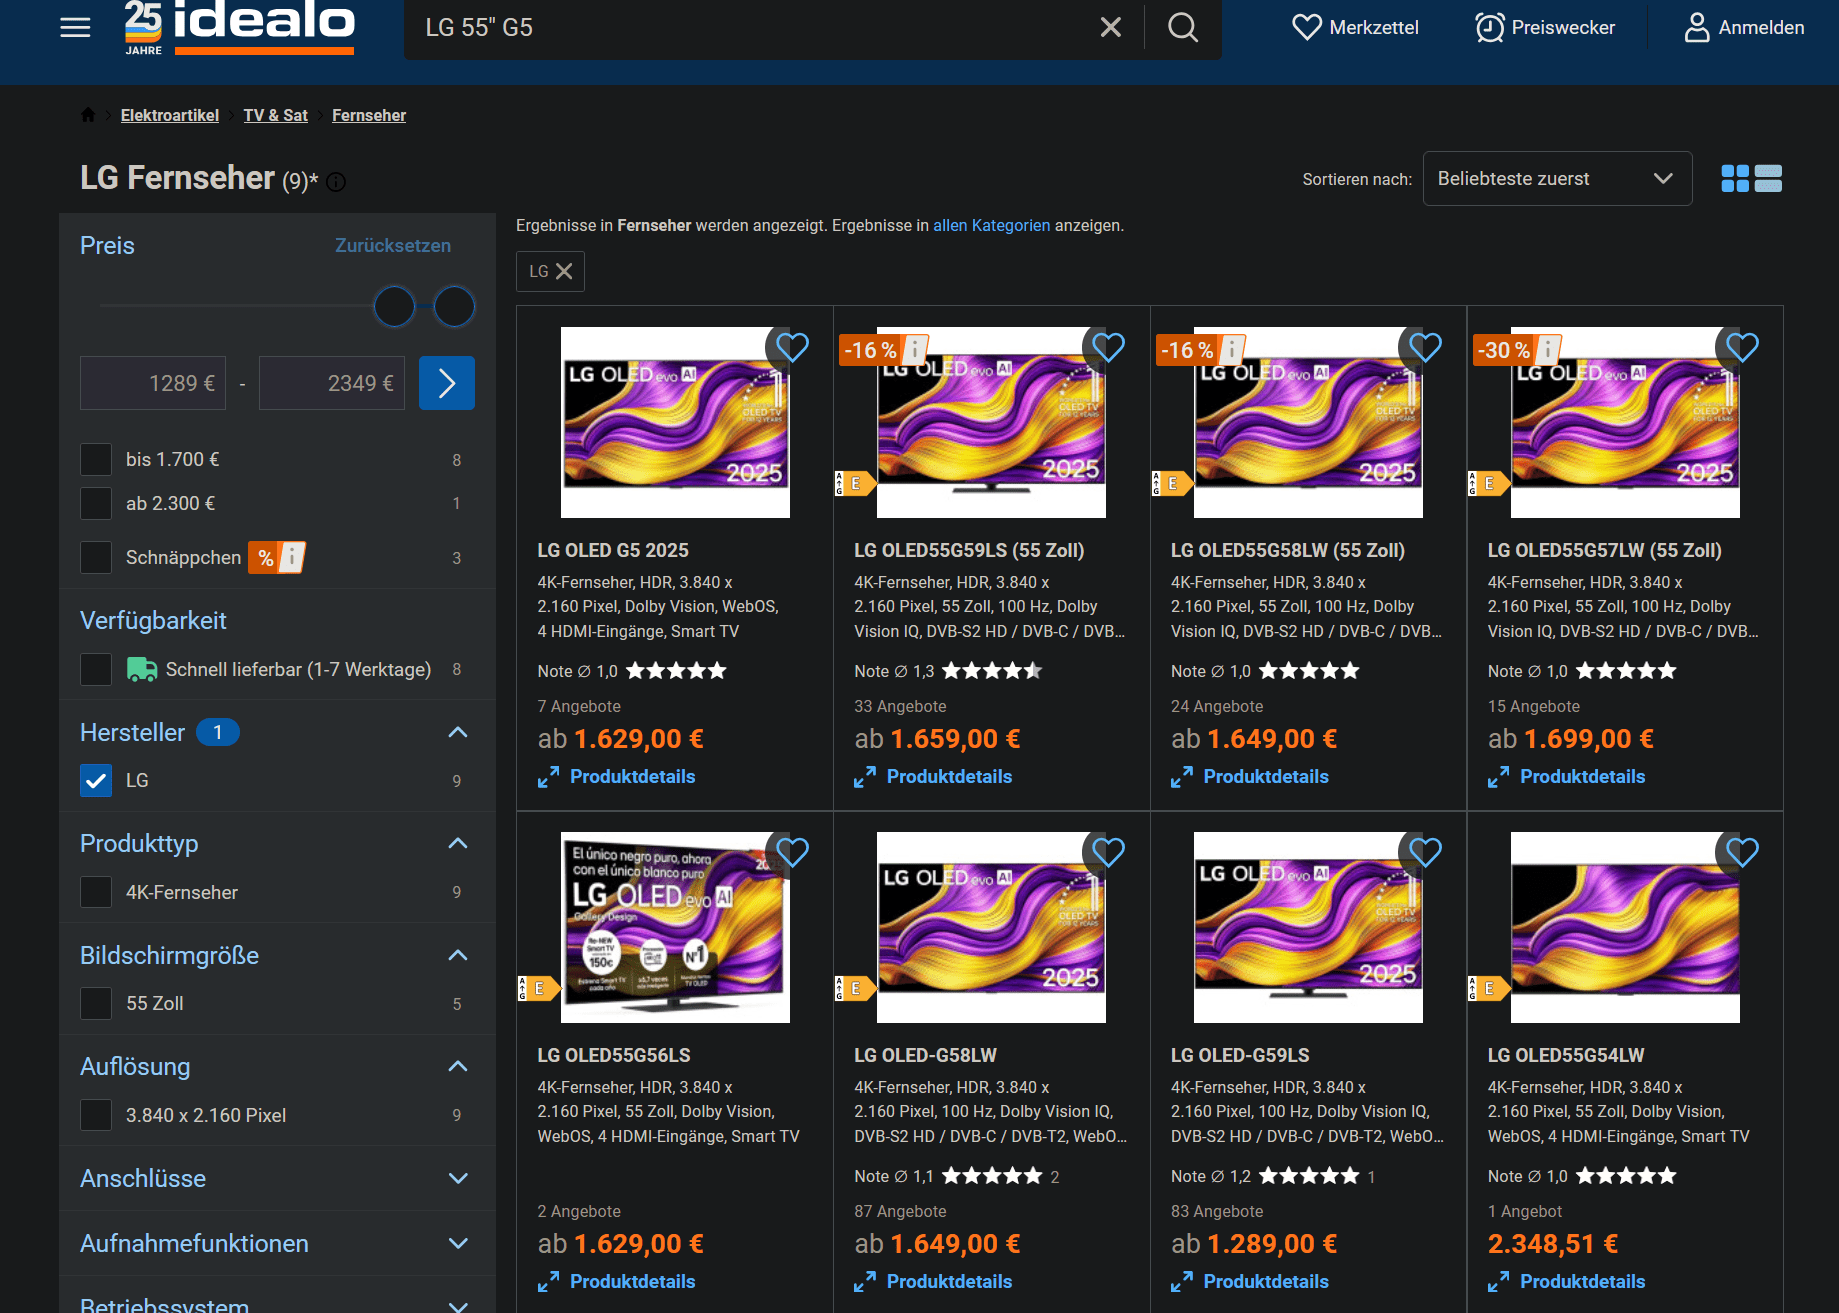Check the 'ab 2.300 €' box

(x=96, y=504)
